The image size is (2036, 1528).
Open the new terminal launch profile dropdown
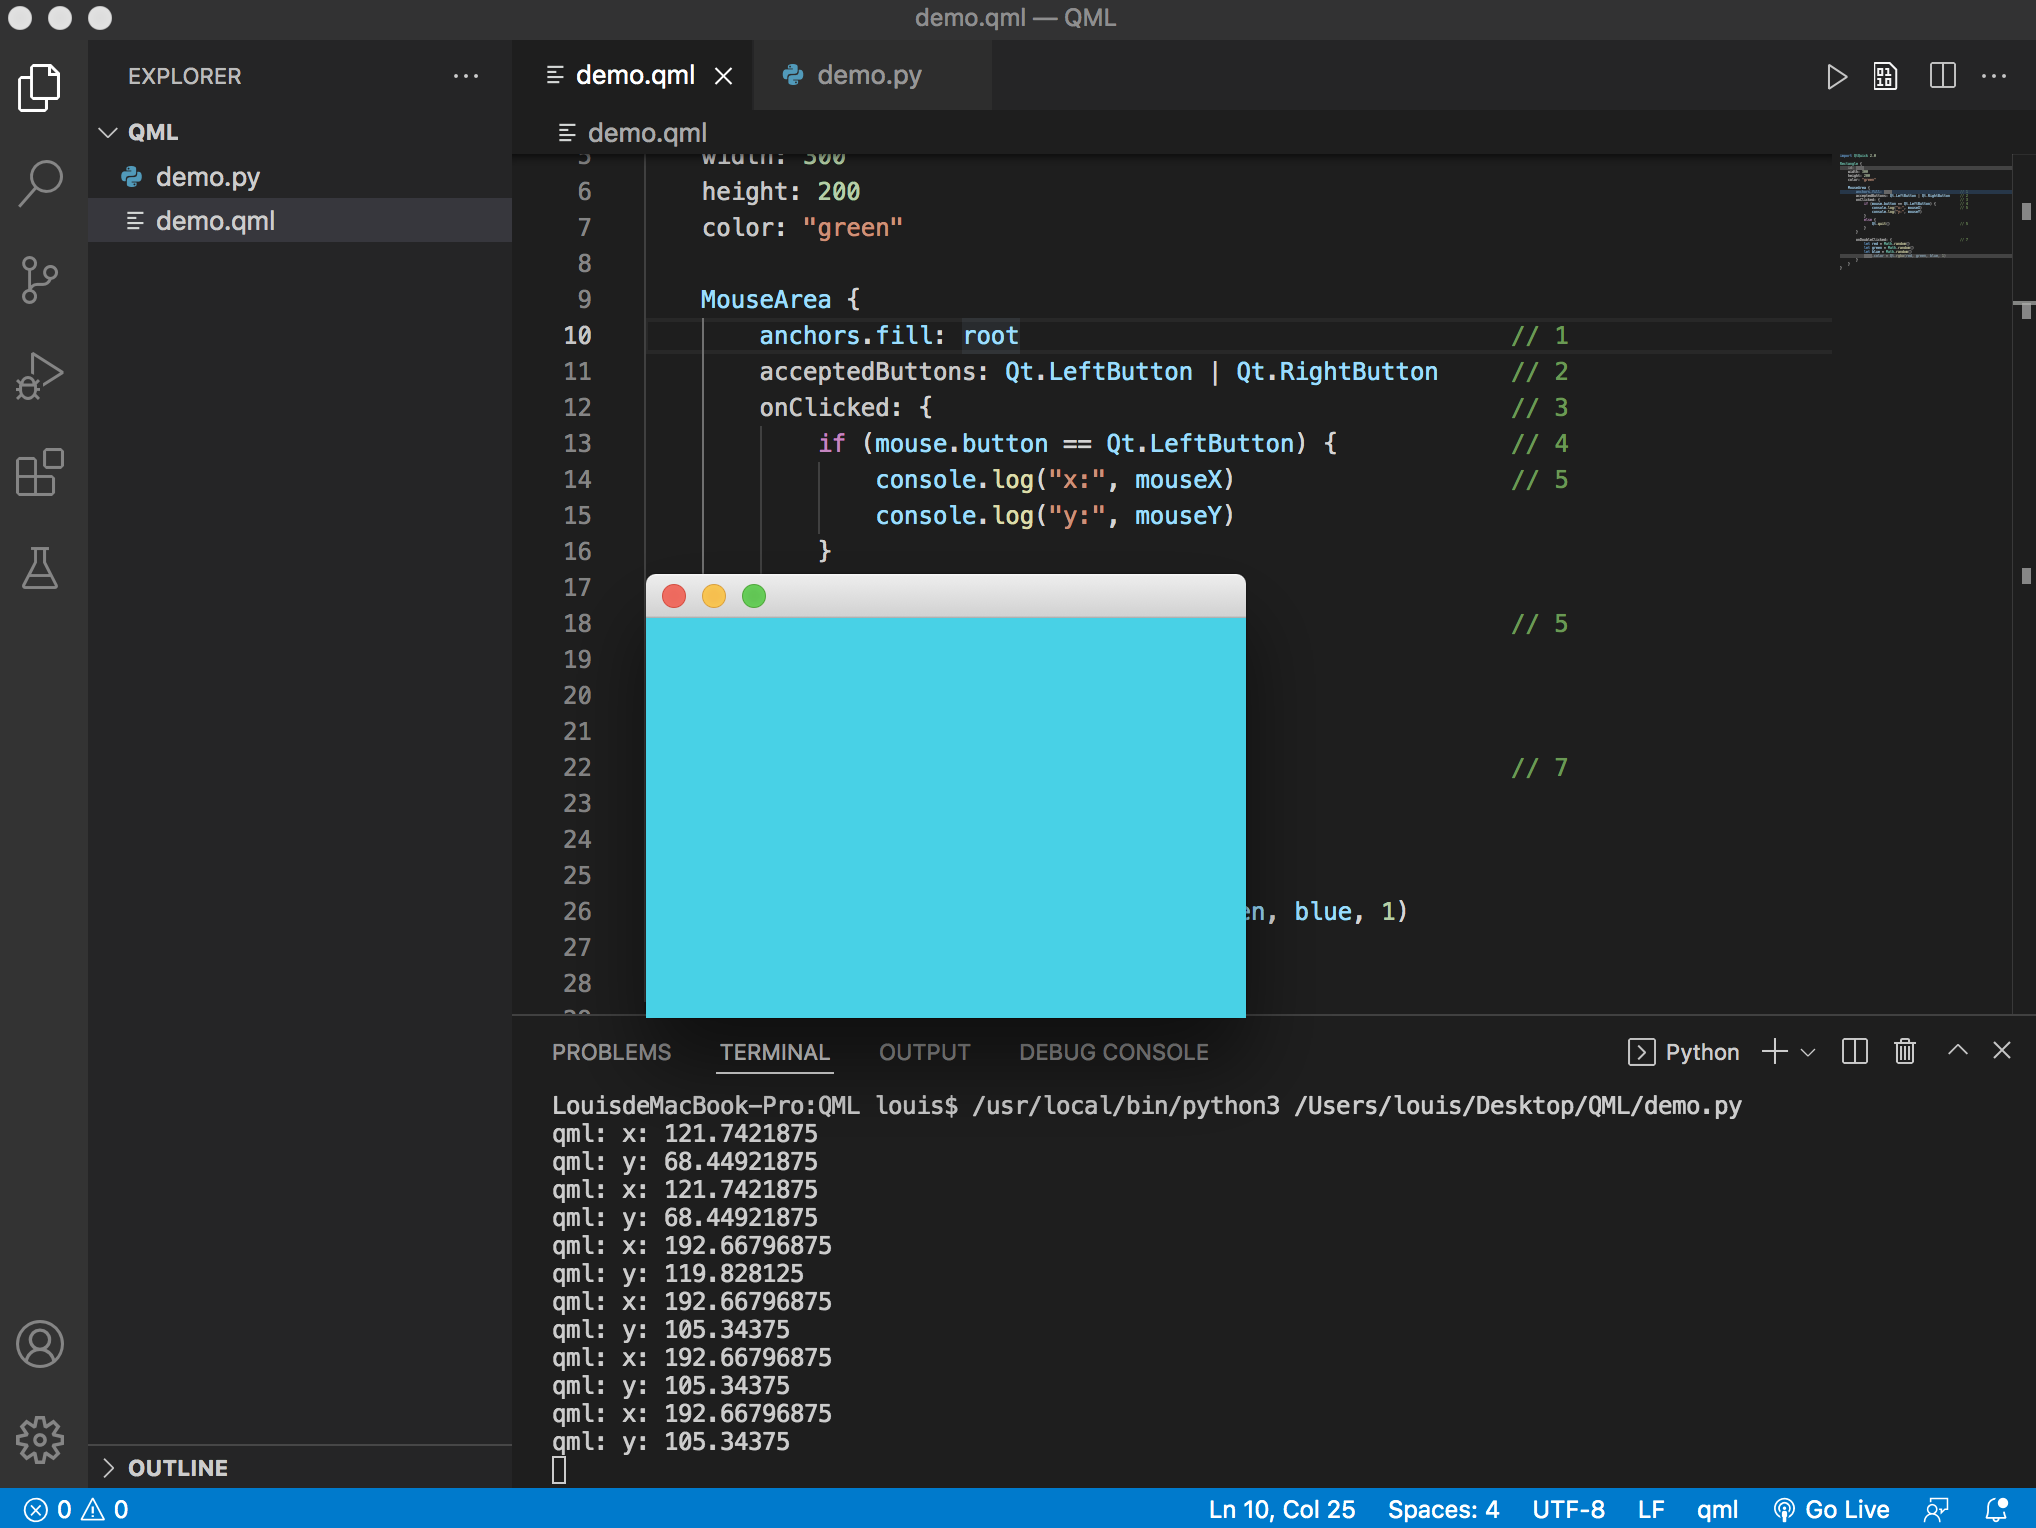click(x=1808, y=1052)
